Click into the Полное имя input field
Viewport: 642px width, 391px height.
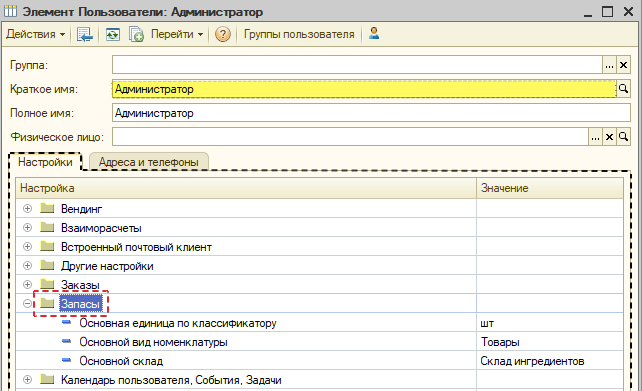coord(371,113)
